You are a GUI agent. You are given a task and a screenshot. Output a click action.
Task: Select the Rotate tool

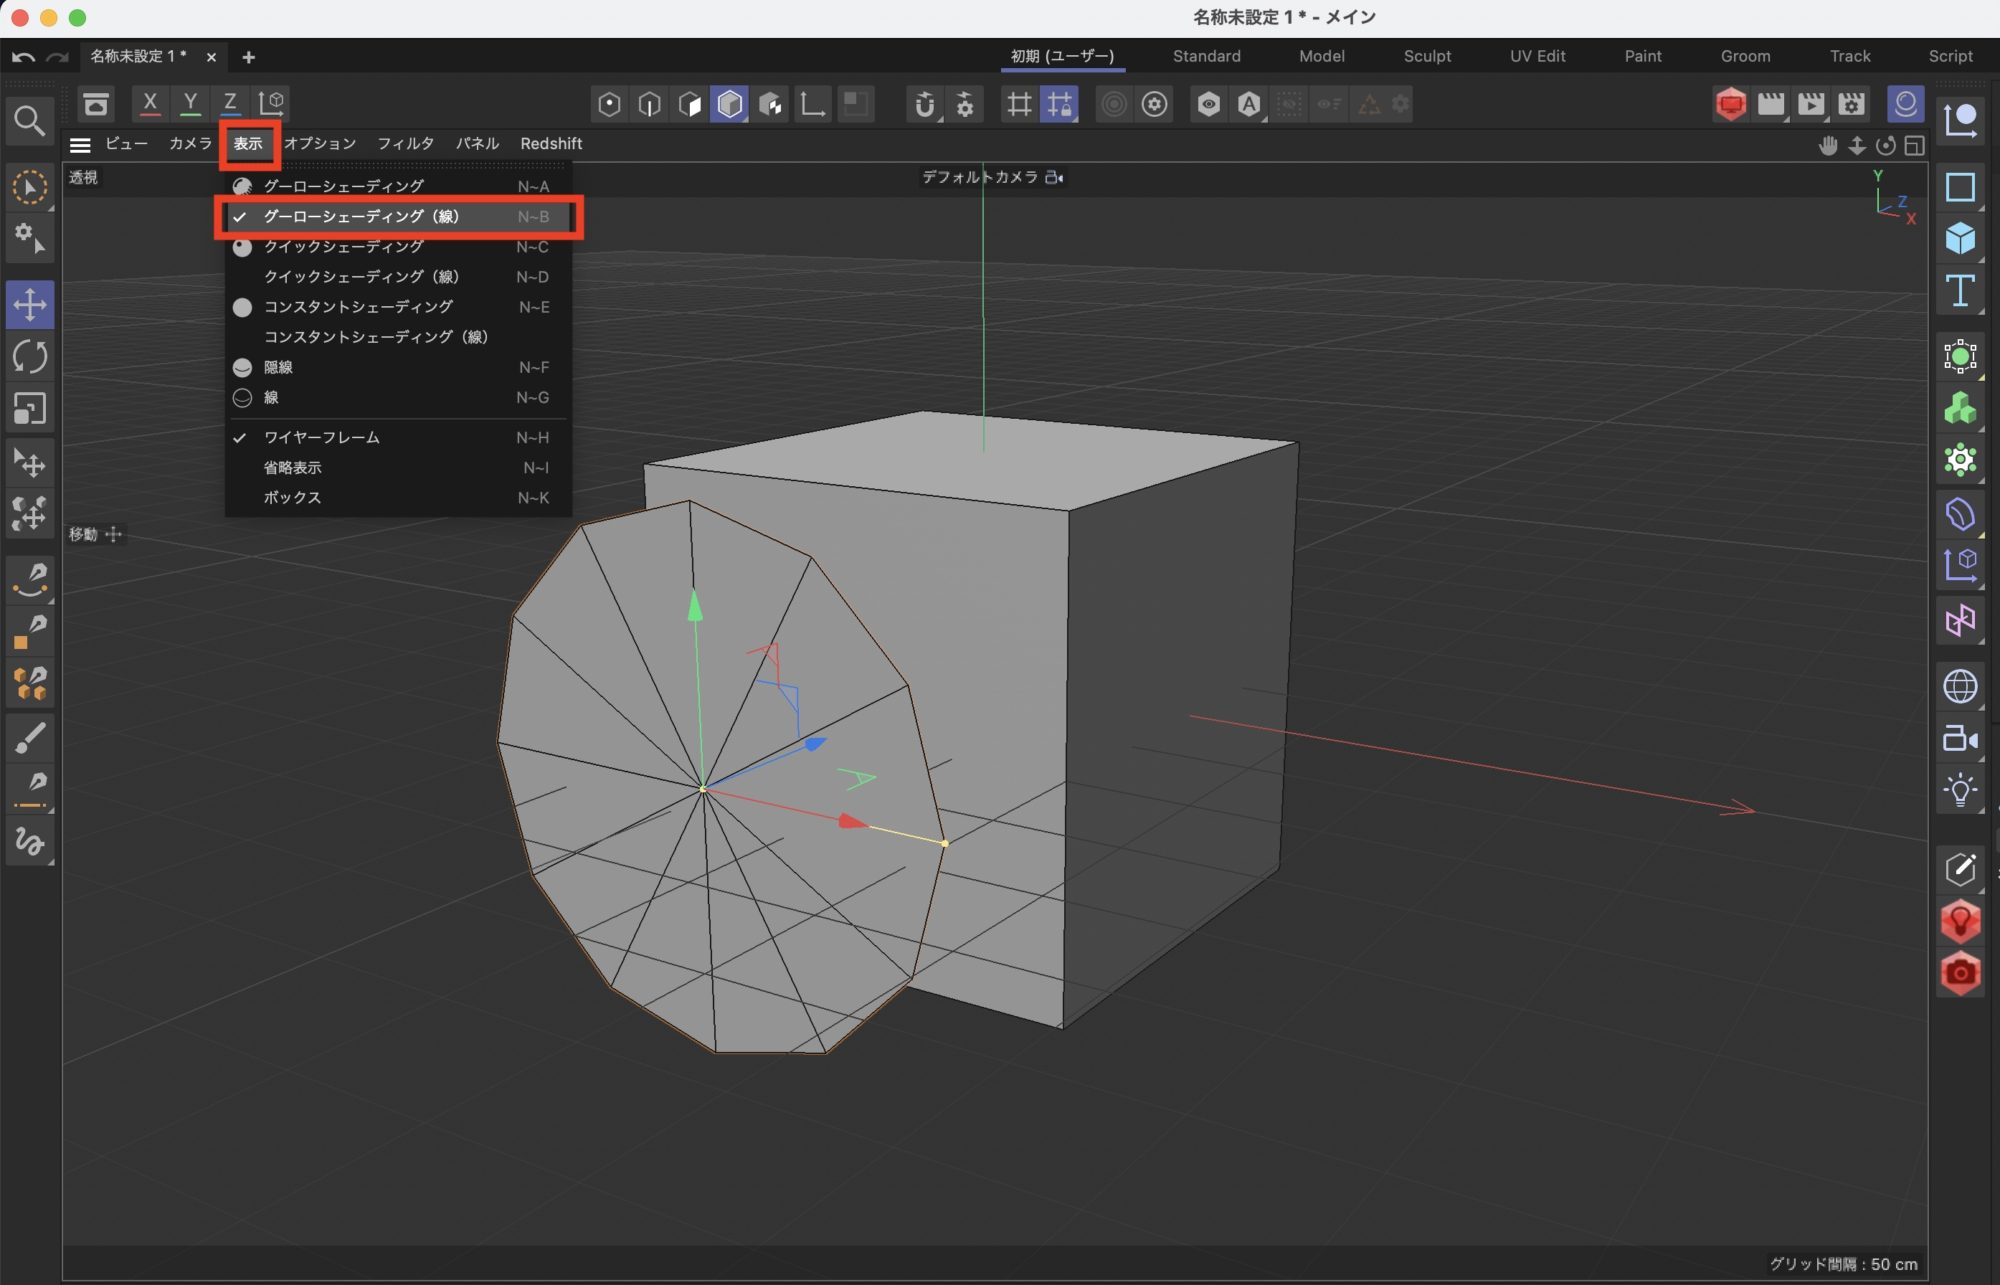pos(30,357)
